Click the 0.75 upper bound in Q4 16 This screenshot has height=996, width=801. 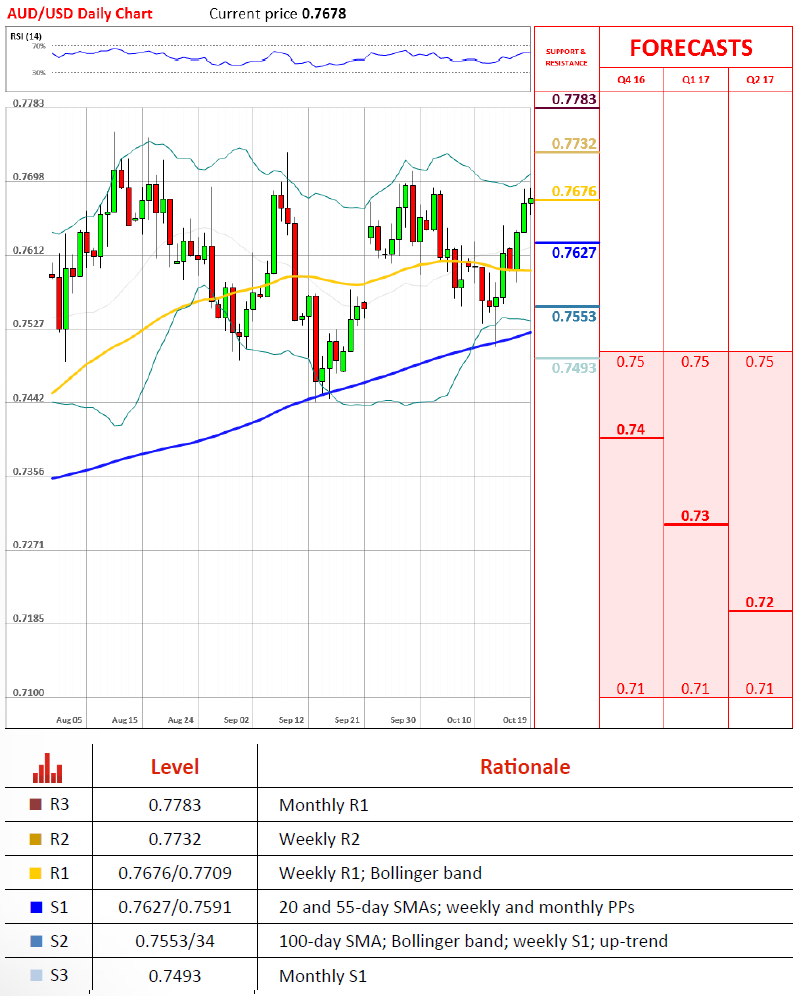click(631, 361)
